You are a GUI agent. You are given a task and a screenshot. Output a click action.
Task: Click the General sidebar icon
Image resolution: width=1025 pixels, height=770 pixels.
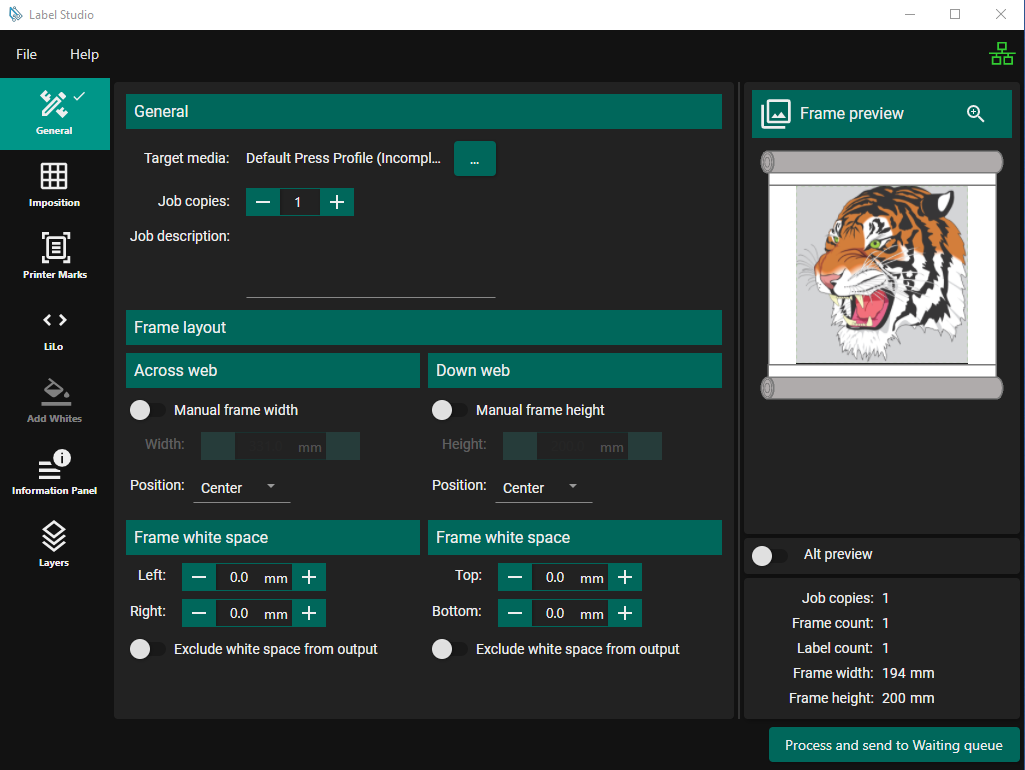pyautogui.click(x=54, y=113)
